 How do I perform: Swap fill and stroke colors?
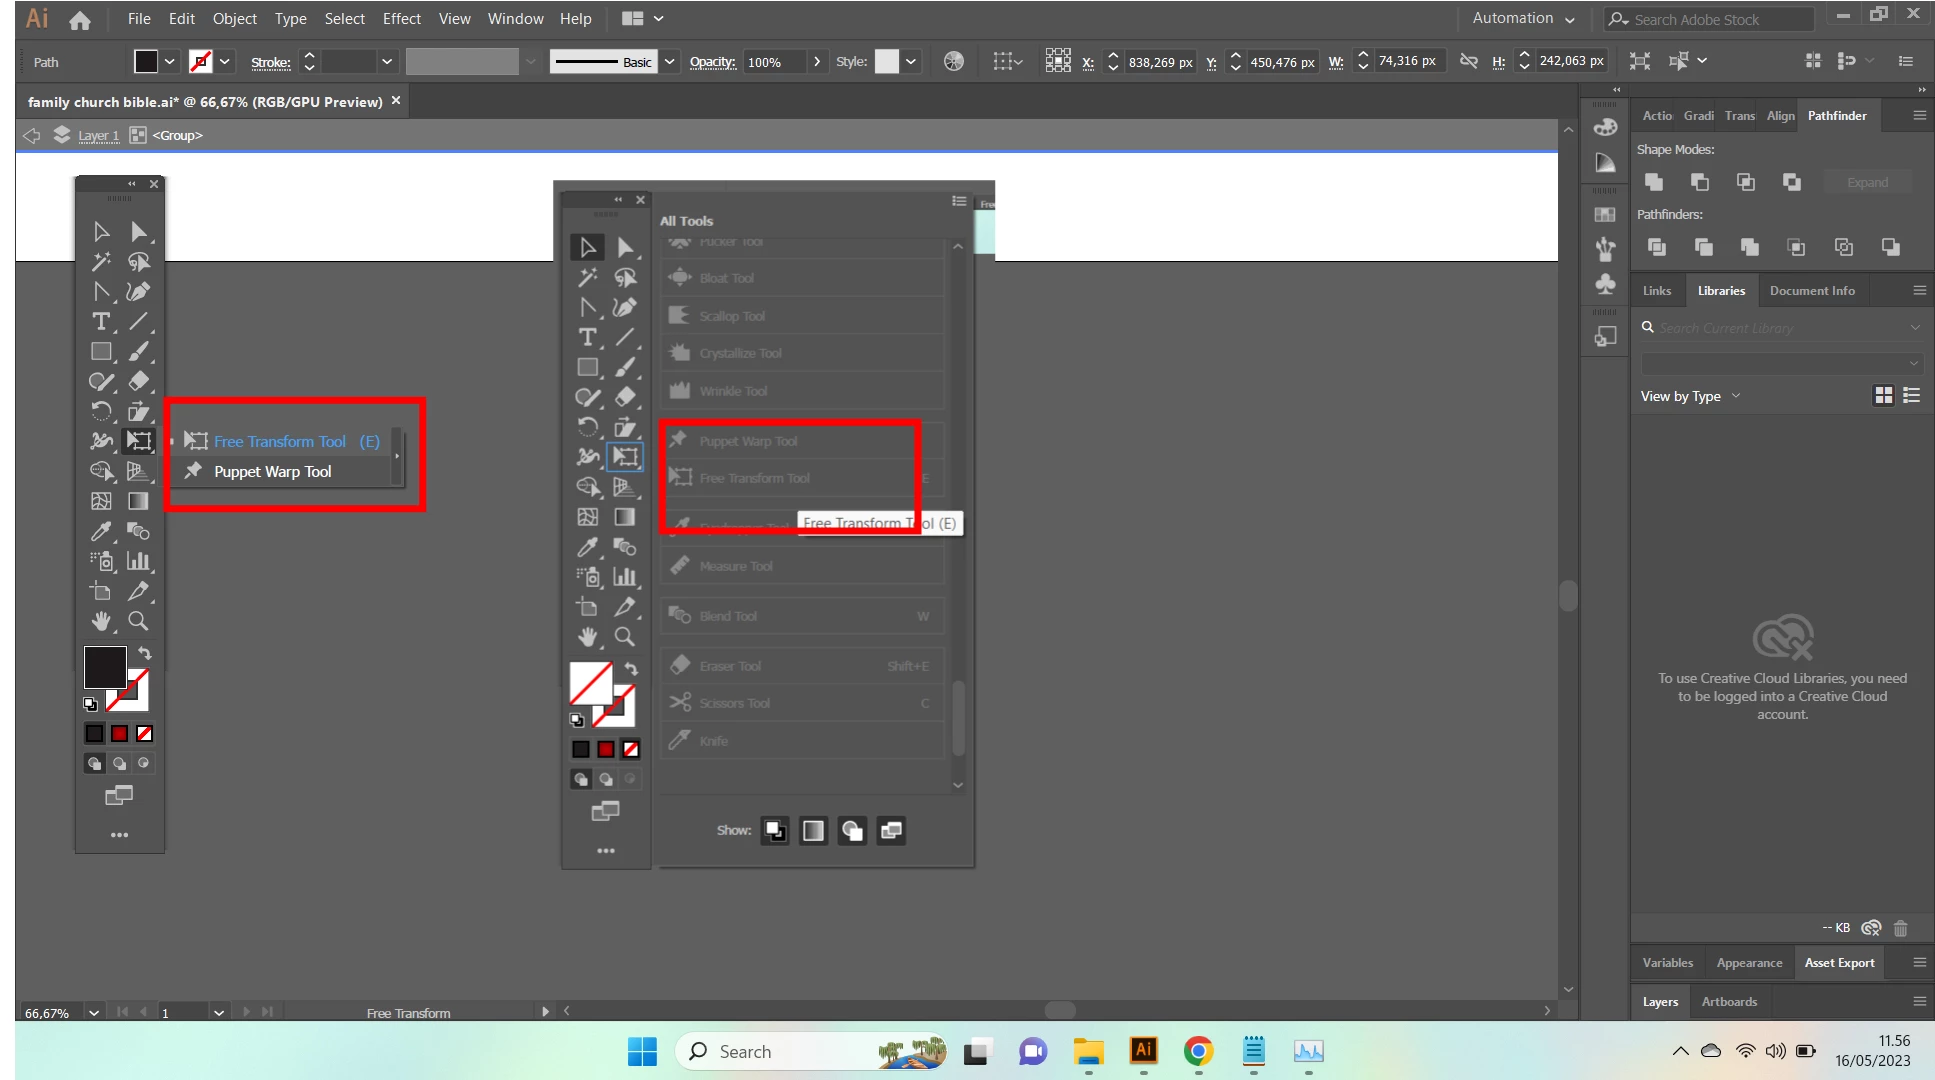click(x=145, y=653)
